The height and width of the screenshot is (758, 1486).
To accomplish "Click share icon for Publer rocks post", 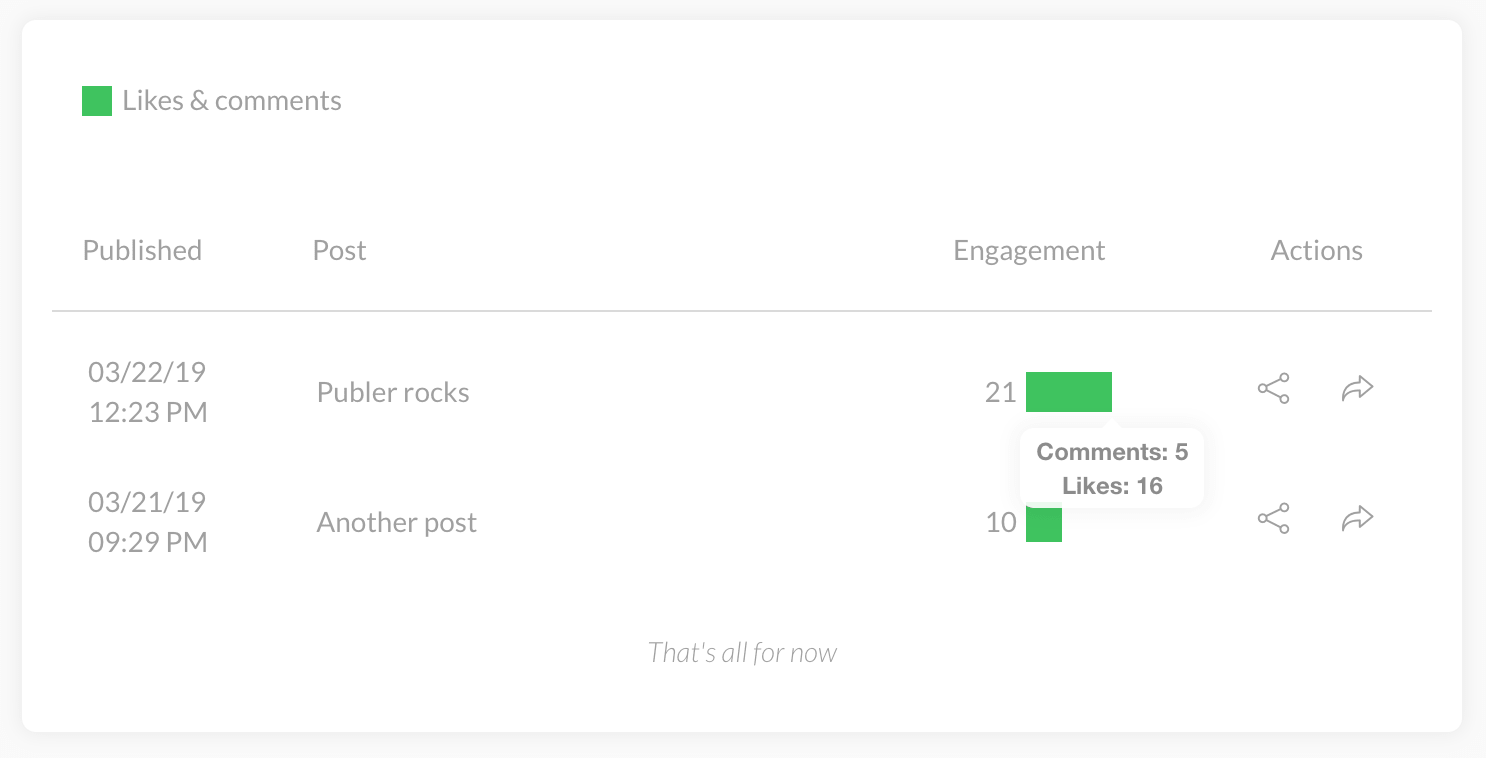I will tap(1273, 388).
